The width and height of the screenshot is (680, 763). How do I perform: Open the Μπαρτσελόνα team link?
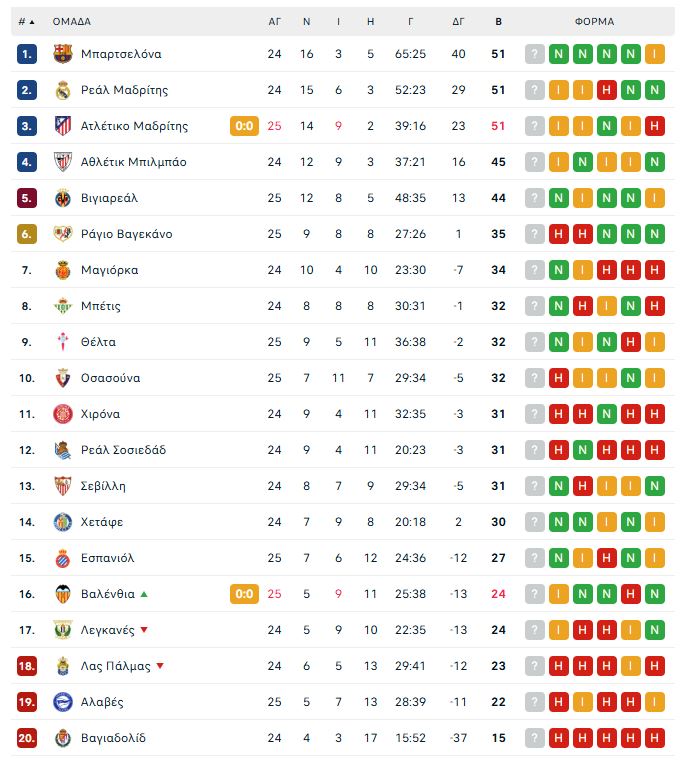coord(121,54)
